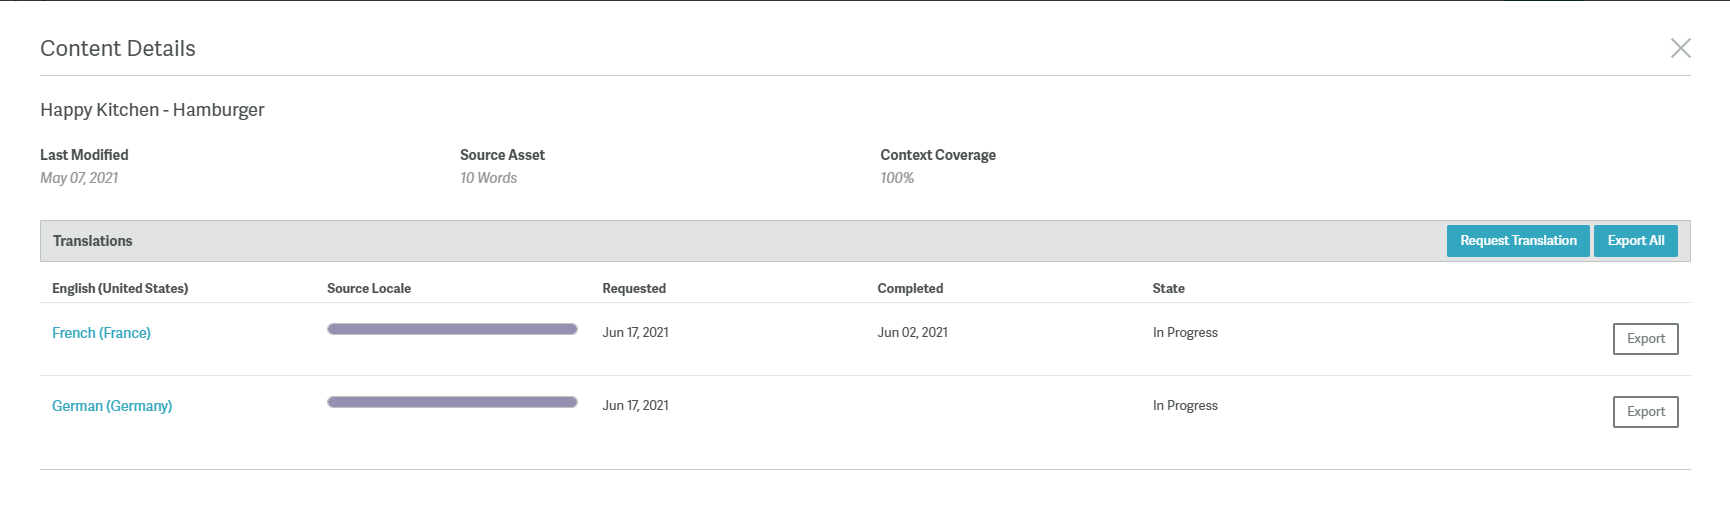Click the French translation progress bar
The width and height of the screenshot is (1730, 514).
(452, 329)
